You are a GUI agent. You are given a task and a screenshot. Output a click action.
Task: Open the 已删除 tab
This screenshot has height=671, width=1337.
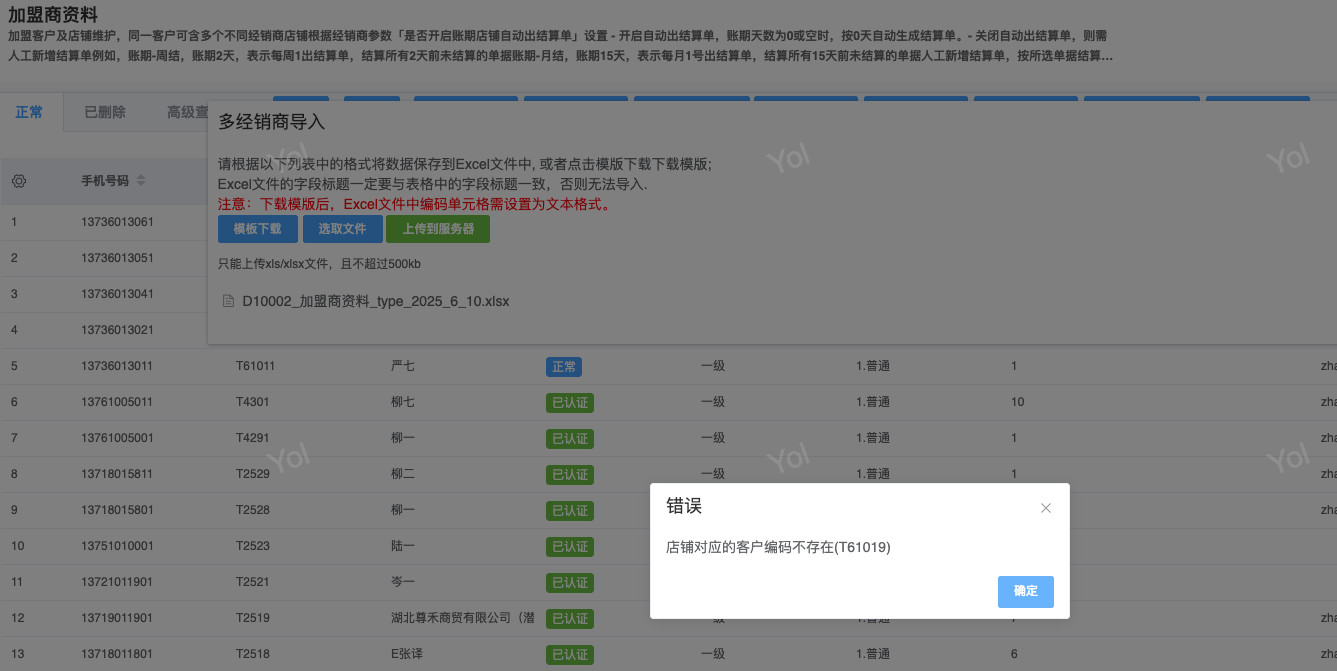(x=105, y=112)
